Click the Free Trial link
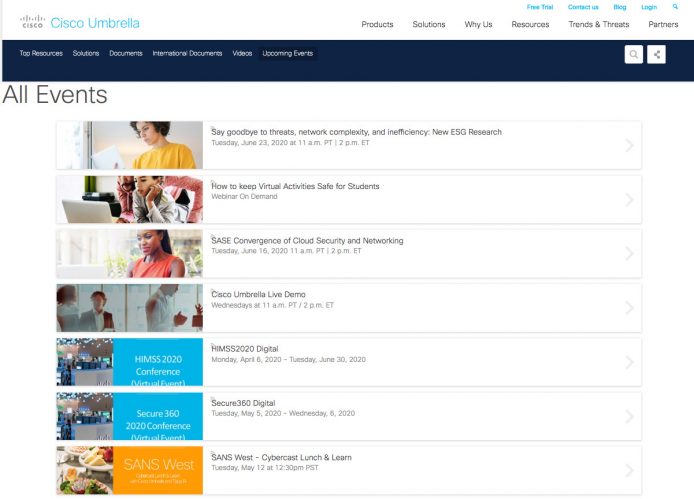This screenshot has width=694, height=499. (539, 7)
